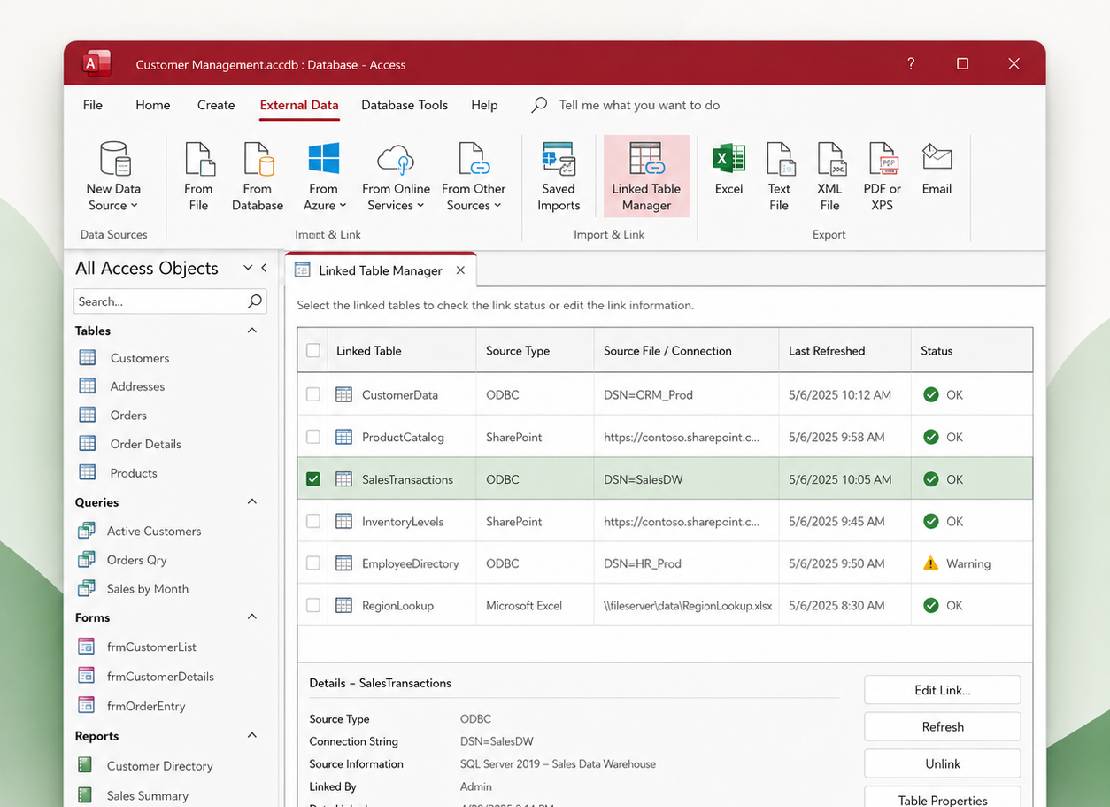The width and height of the screenshot is (1110, 807).
Task: Close the Linked Table Manager tab
Action: point(461,270)
